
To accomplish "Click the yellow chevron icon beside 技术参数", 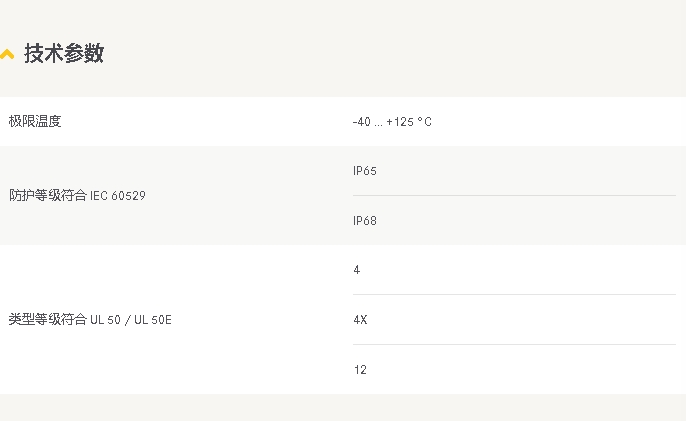I will point(7,54).
